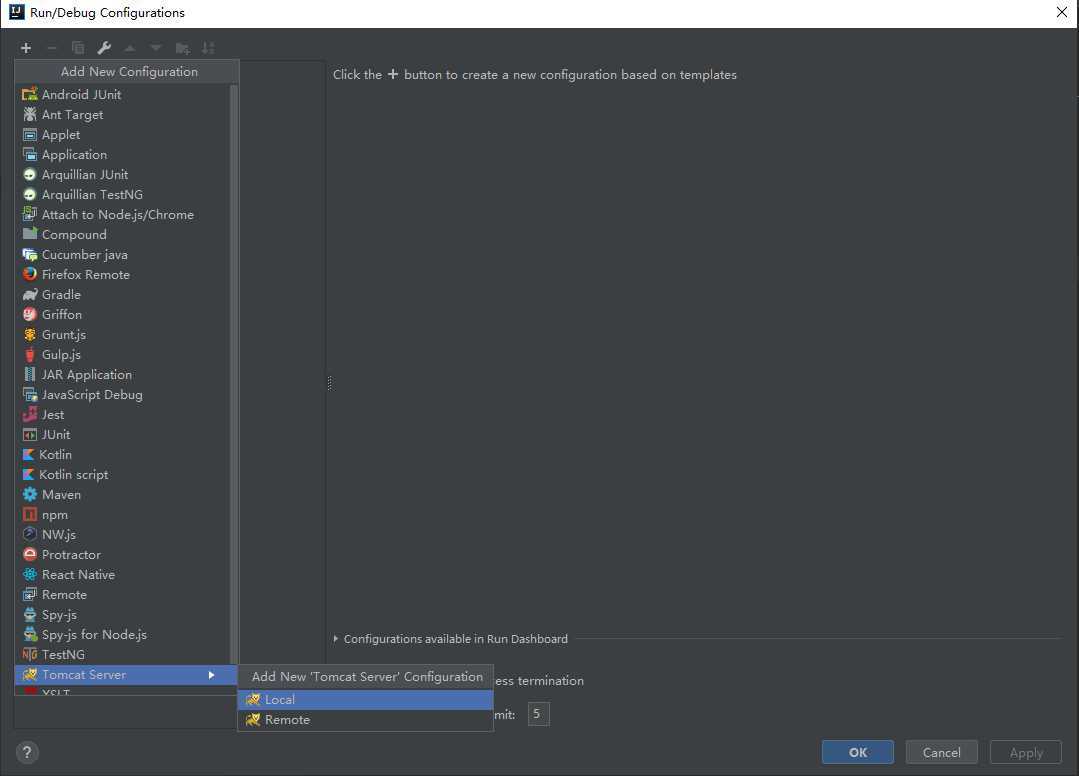Click the Add New Configuration plus icon
This screenshot has width=1079, height=776.
point(26,47)
